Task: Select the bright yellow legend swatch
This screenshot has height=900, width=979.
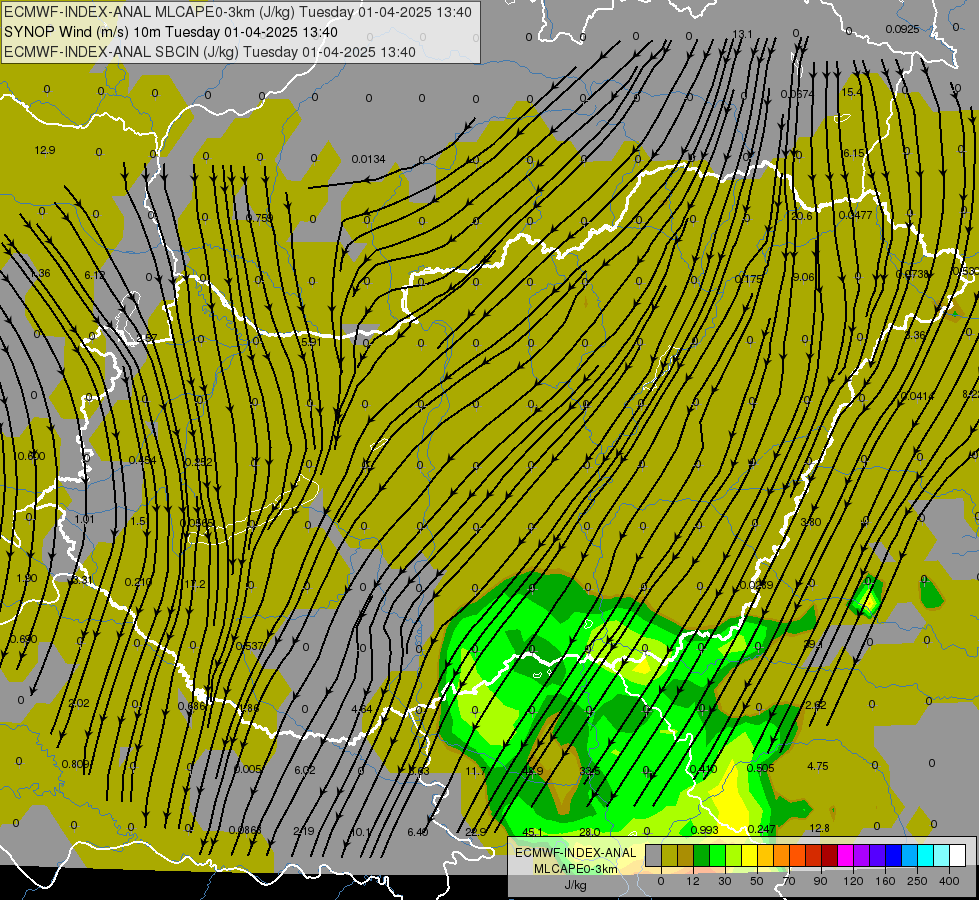Action: tap(750, 855)
